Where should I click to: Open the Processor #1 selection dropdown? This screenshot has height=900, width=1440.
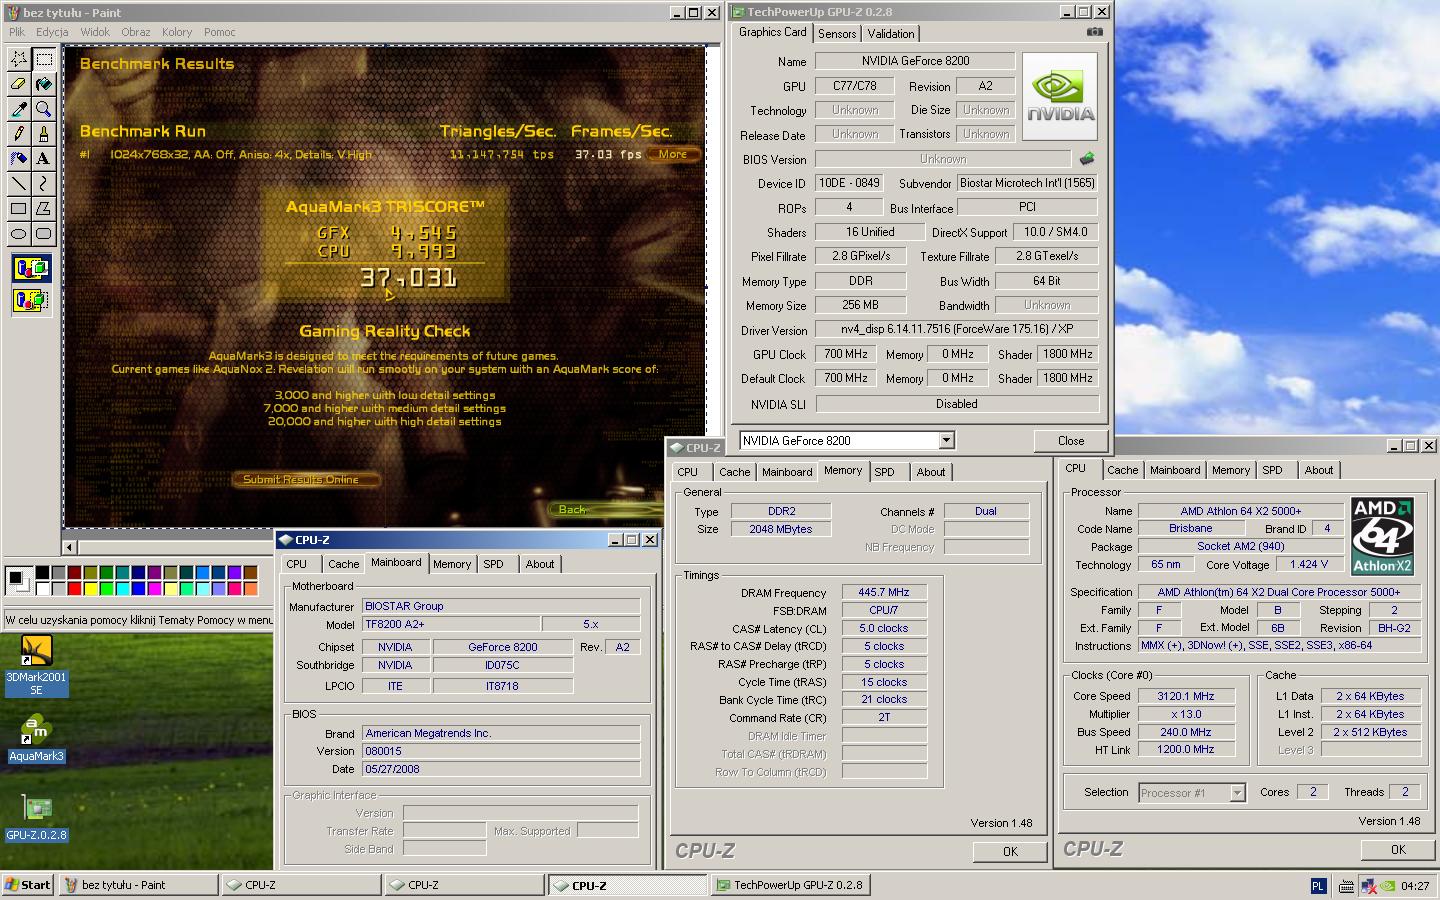coord(1237,793)
